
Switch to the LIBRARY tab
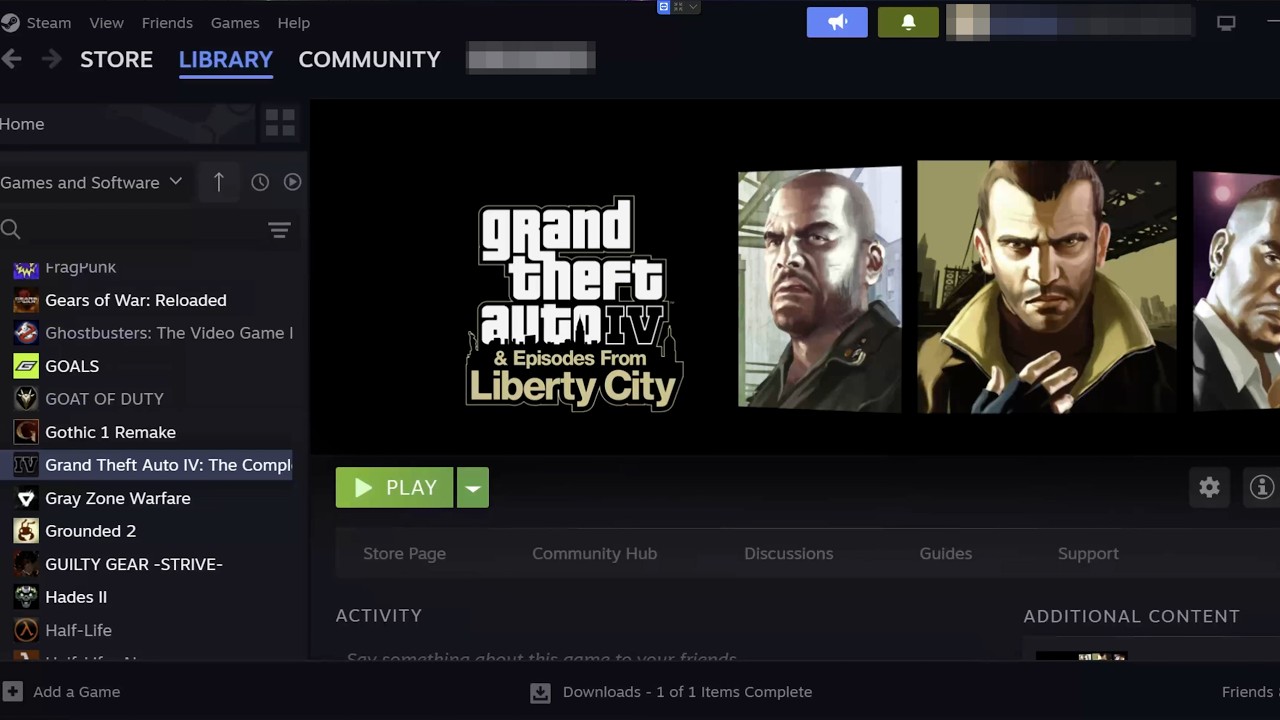225,59
